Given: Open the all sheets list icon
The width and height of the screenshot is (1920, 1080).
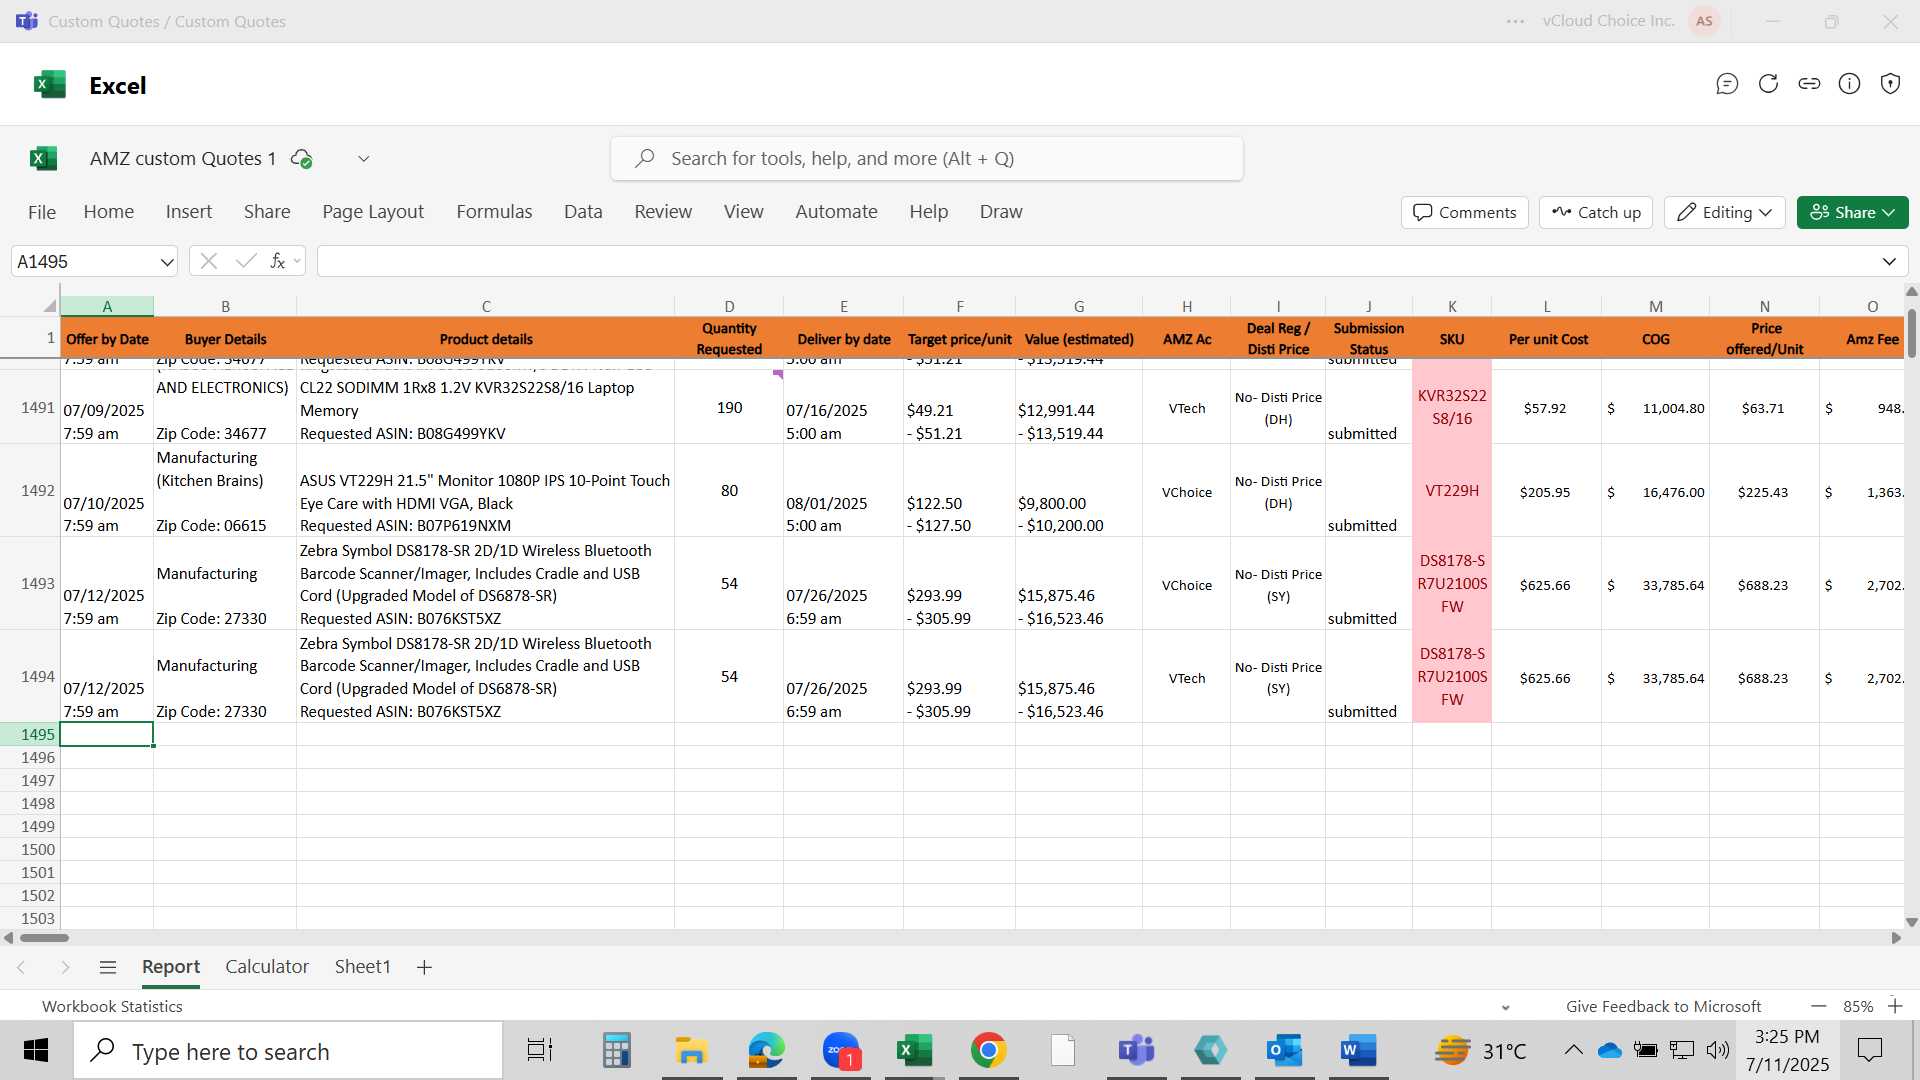Looking at the screenshot, I should [108, 967].
